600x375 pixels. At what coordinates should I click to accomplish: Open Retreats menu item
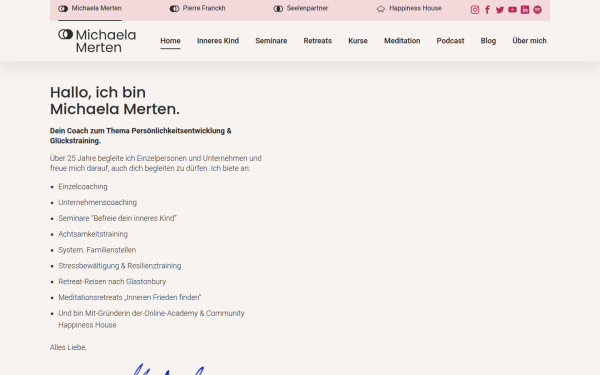(x=318, y=41)
